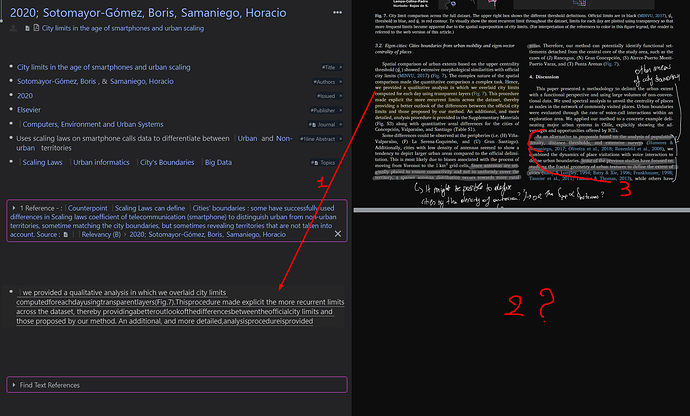Remove the Journal tag with its x
The height and width of the screenshot is (416, 690).
[341, 125]
